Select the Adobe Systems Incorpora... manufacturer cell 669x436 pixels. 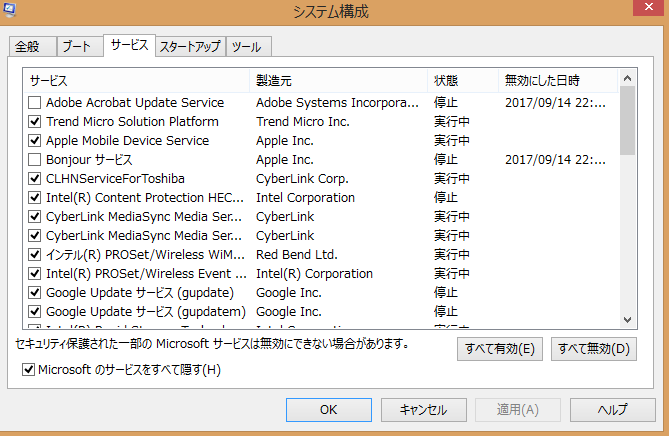click(x=337, y=103)
